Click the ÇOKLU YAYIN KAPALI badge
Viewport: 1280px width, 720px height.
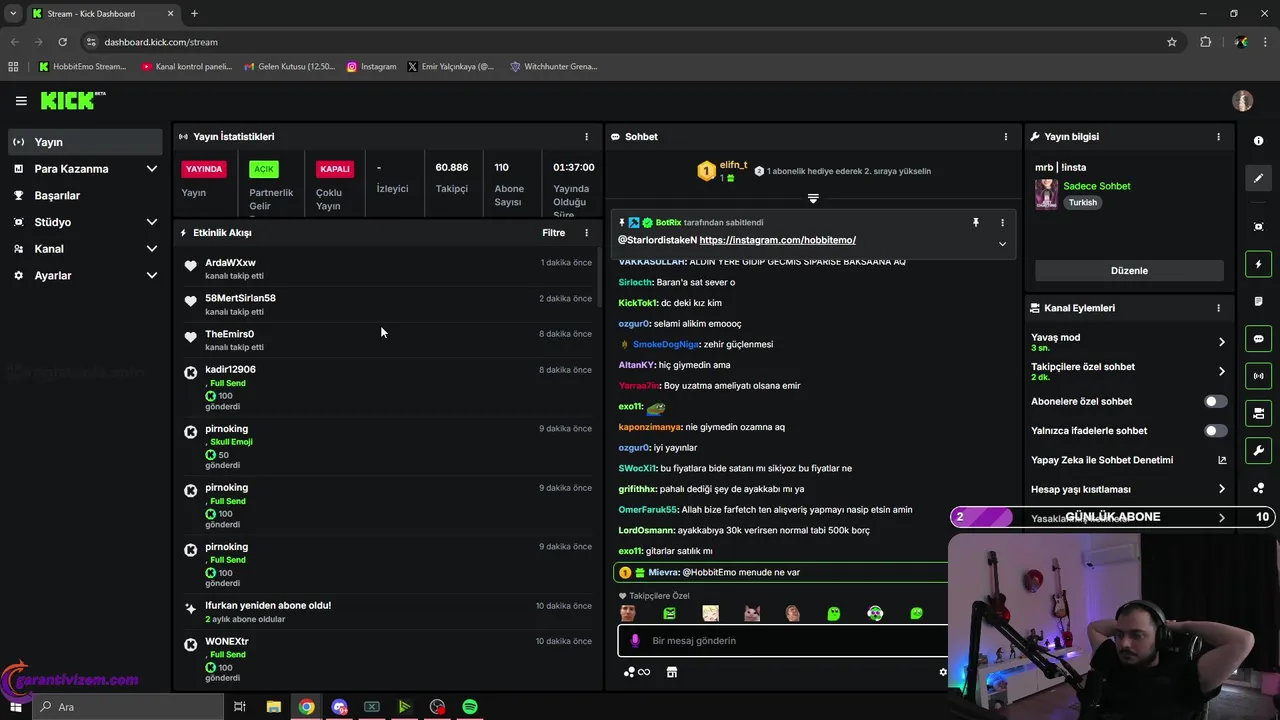point(334,169)
